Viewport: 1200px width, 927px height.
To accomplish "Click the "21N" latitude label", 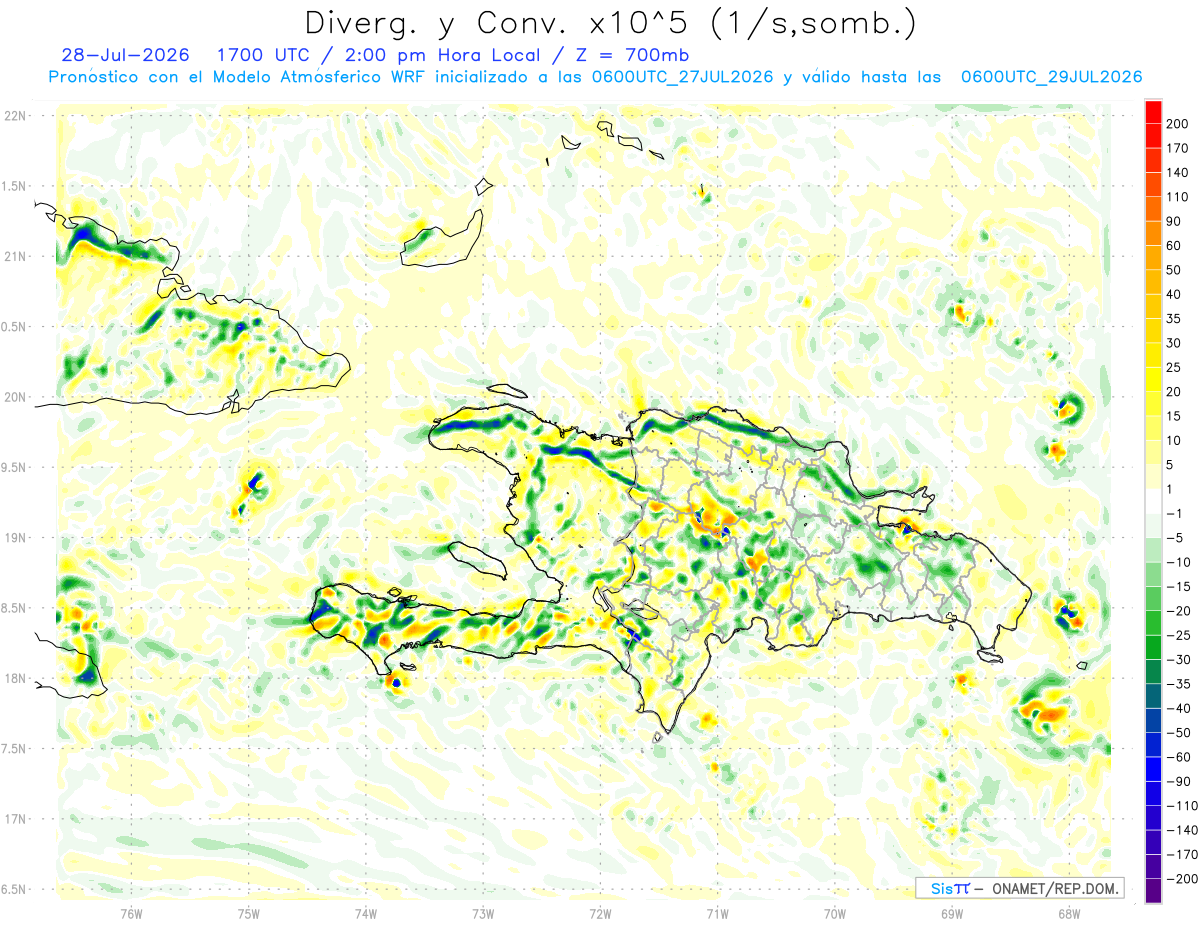I will pos(14,256).
